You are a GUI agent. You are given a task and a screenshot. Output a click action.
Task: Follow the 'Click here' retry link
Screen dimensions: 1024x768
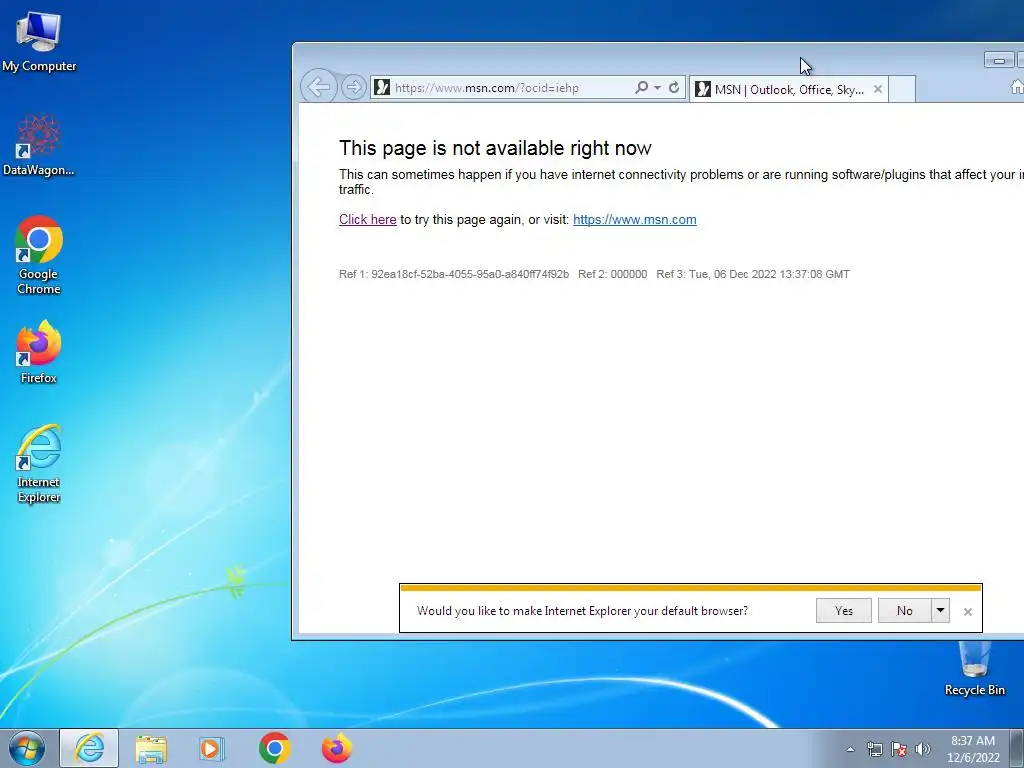[x=368, y=219]
